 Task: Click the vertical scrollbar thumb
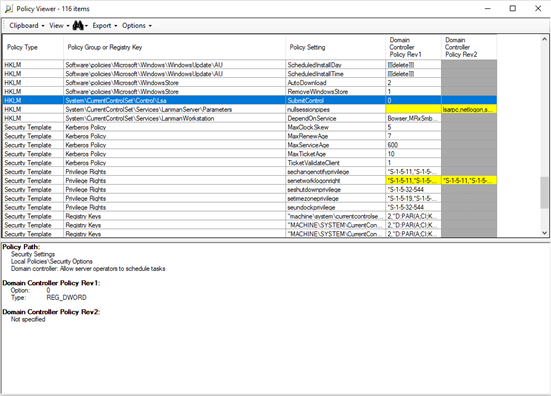(x=544, y=192)
